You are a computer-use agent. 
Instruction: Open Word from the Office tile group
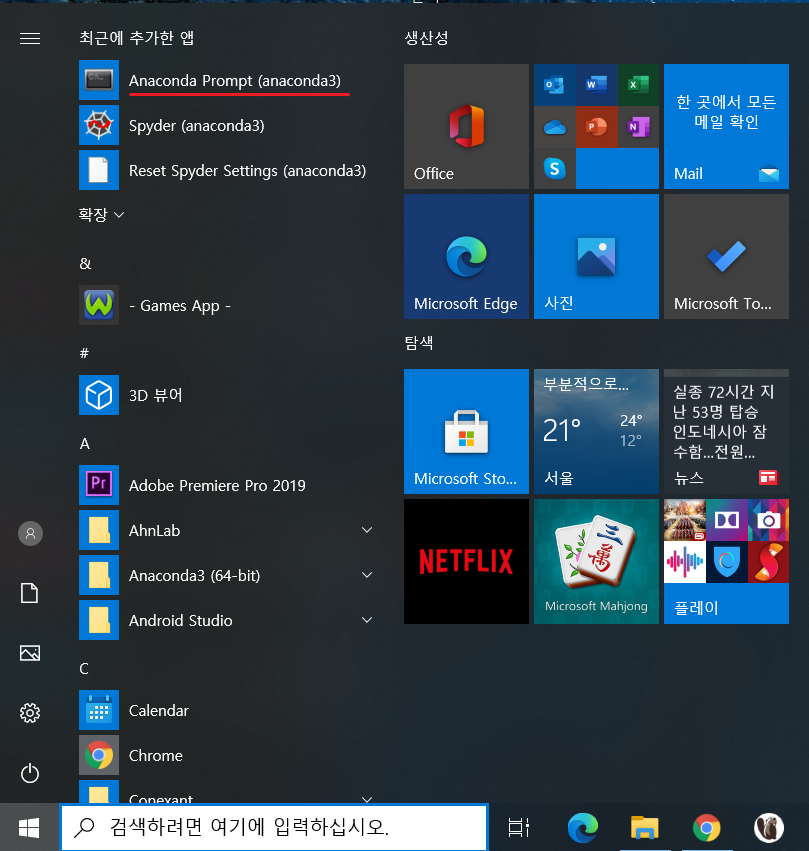click(596, 85)
